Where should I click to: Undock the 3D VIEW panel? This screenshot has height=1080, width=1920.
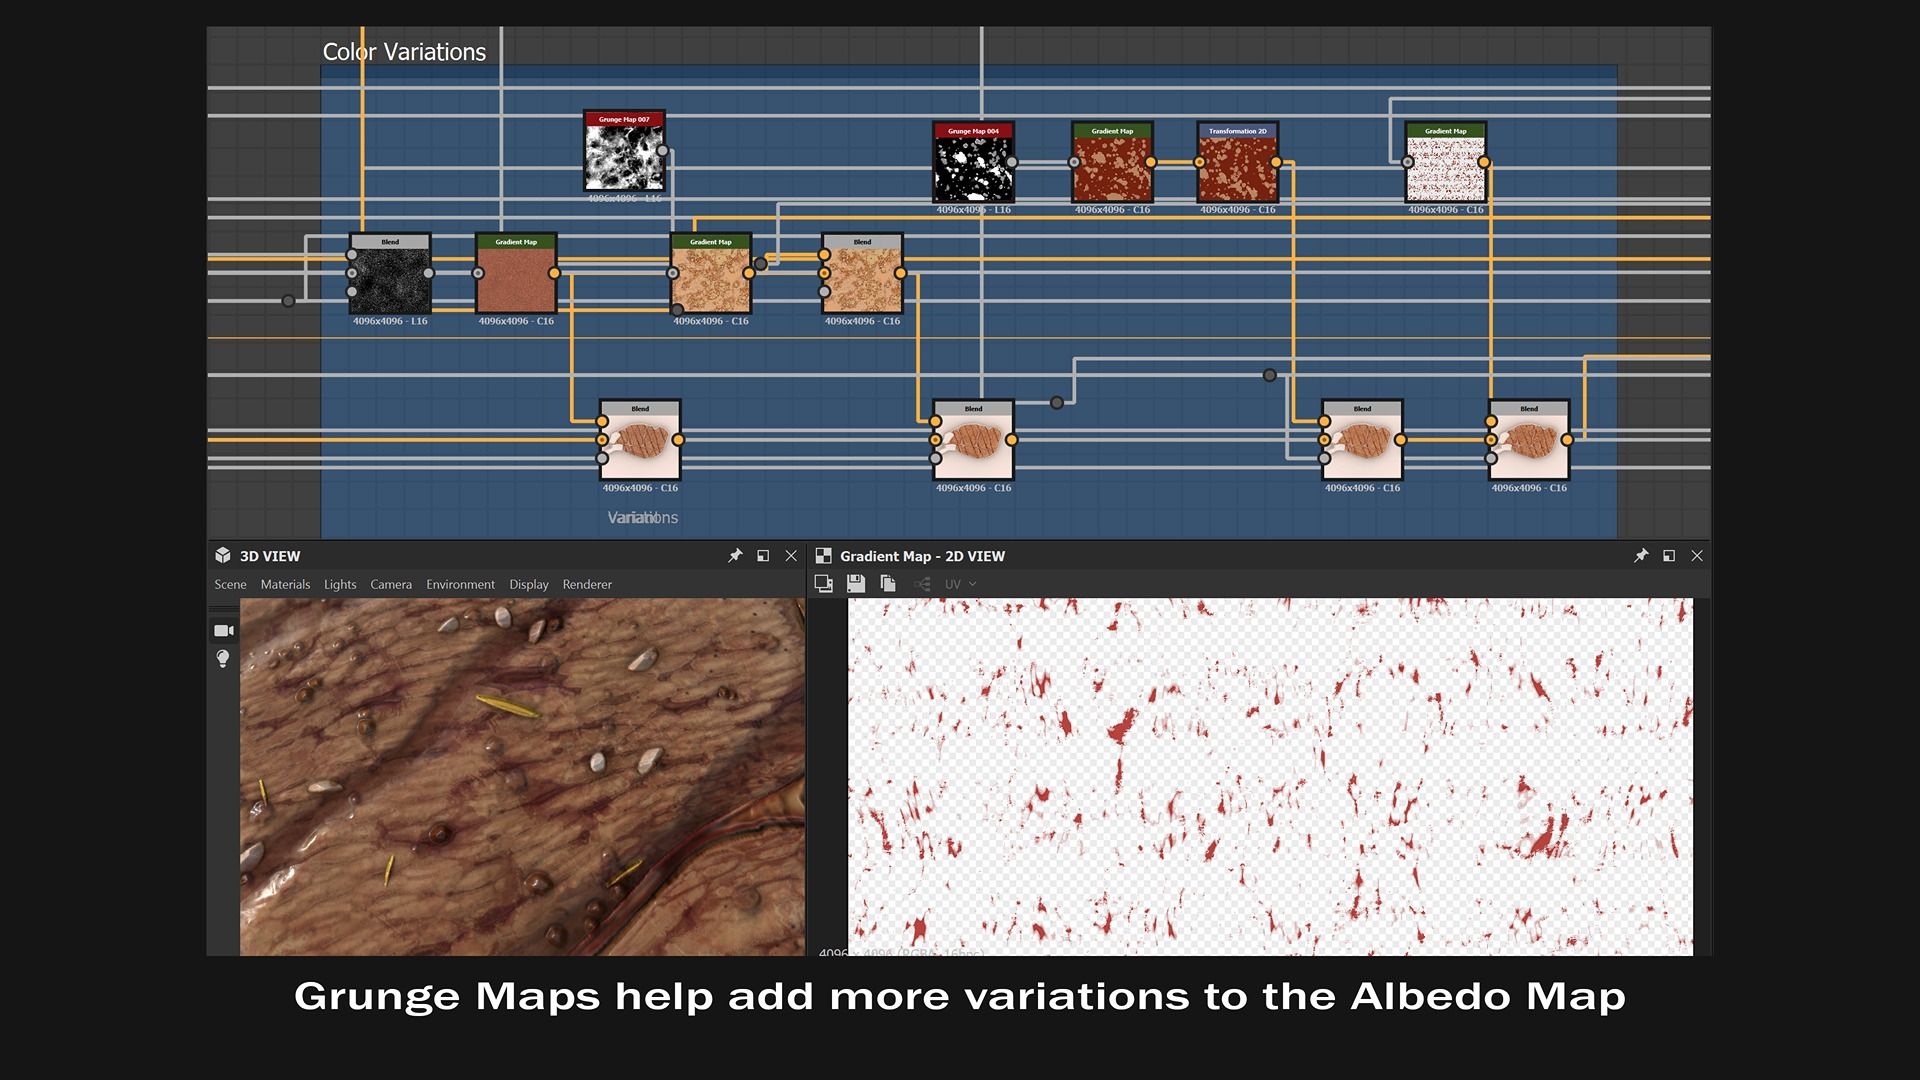point(763,556)
